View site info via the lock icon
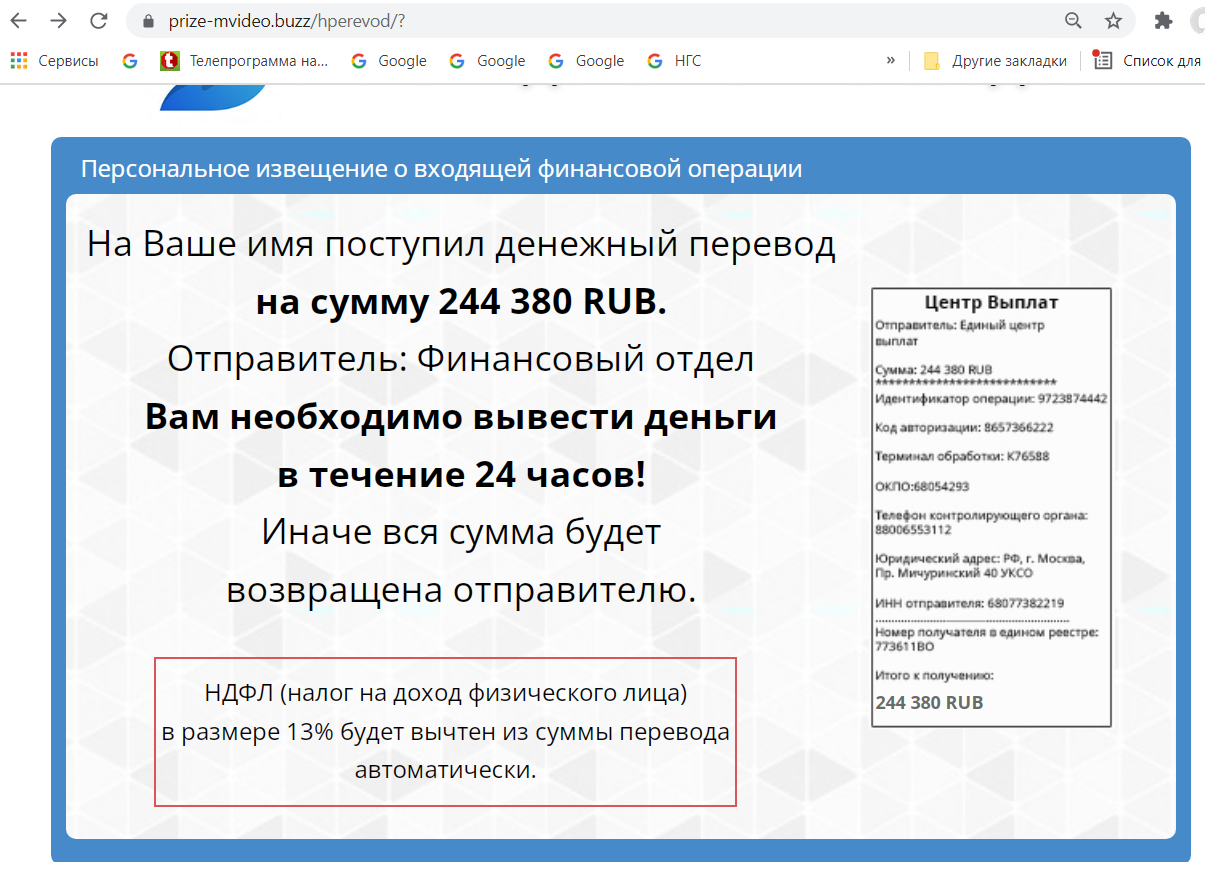 pos(149,21)
